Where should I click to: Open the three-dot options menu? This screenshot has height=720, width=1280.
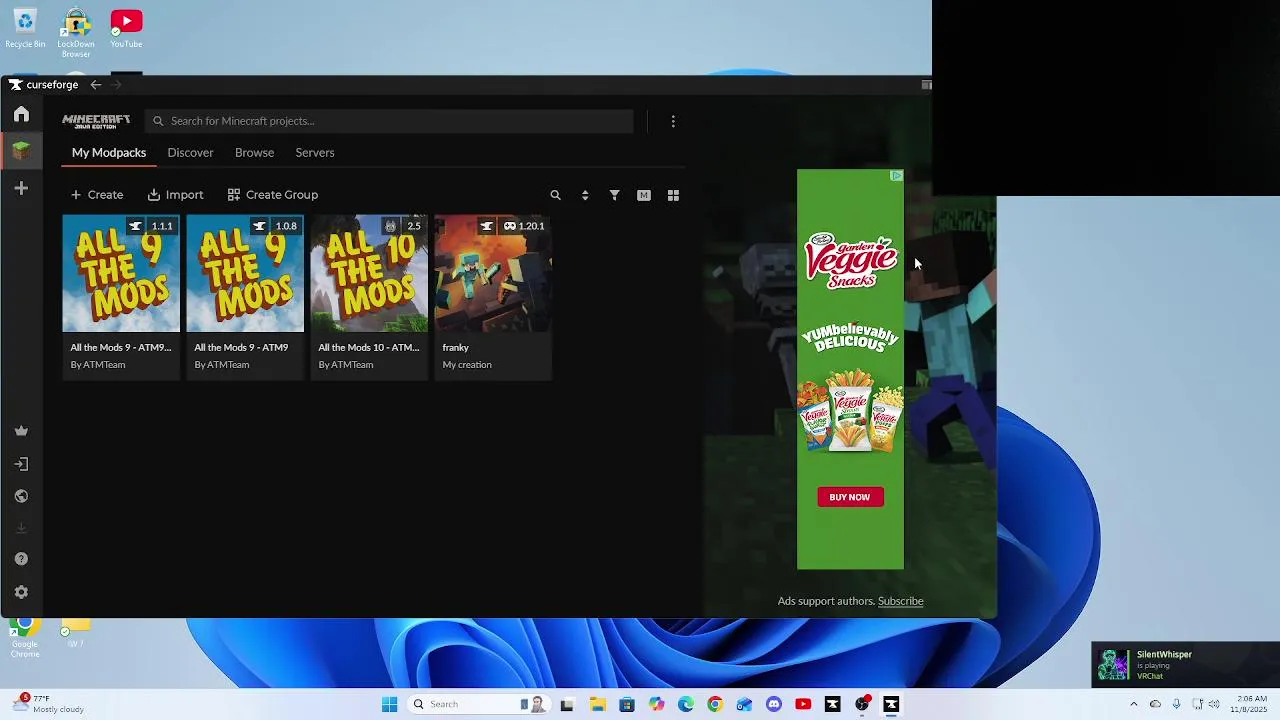coord(673,121)
